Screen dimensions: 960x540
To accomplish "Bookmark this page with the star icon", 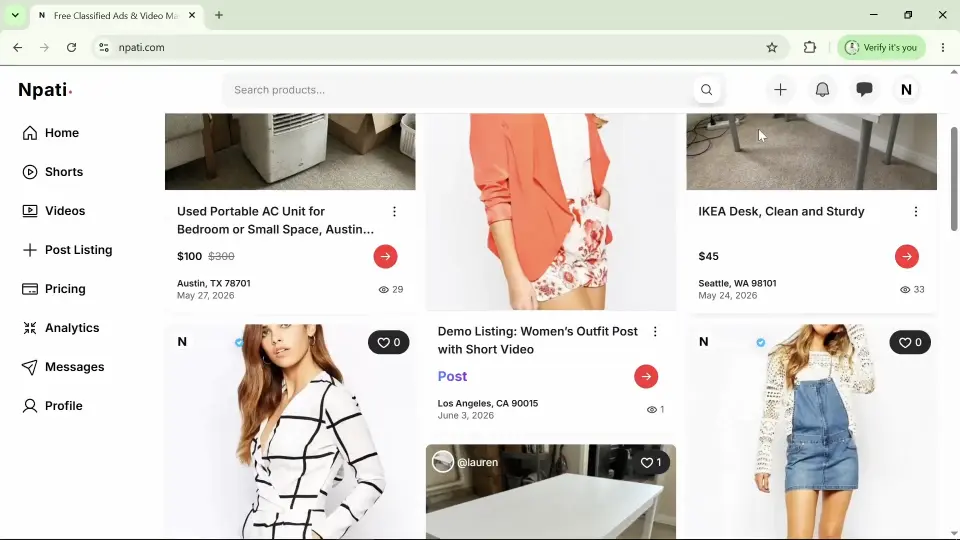I will click(x=771, y=47).
